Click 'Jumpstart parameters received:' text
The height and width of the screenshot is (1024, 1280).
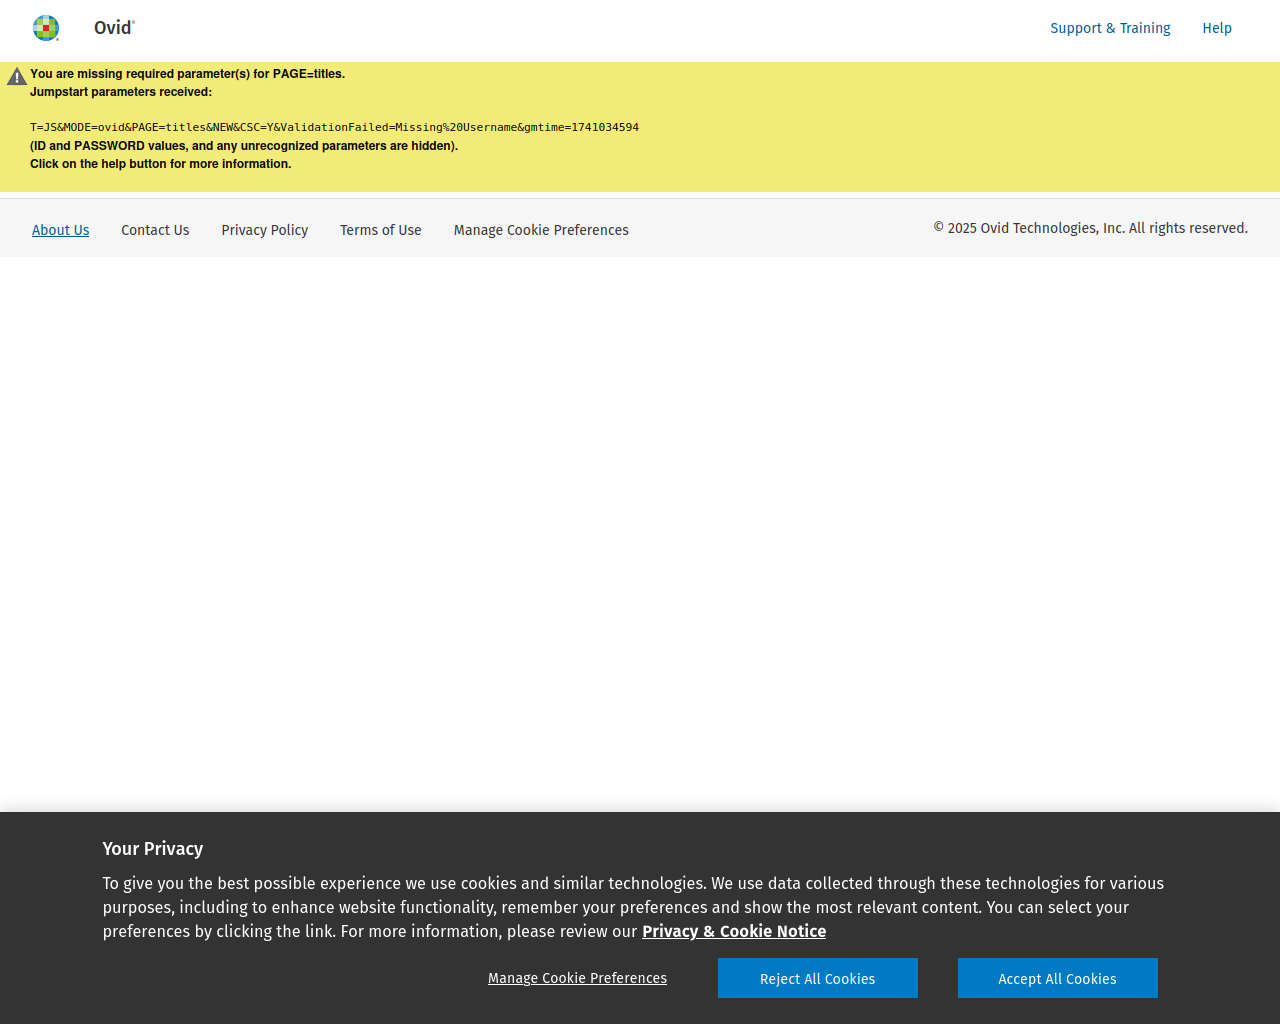pos(121,92)
